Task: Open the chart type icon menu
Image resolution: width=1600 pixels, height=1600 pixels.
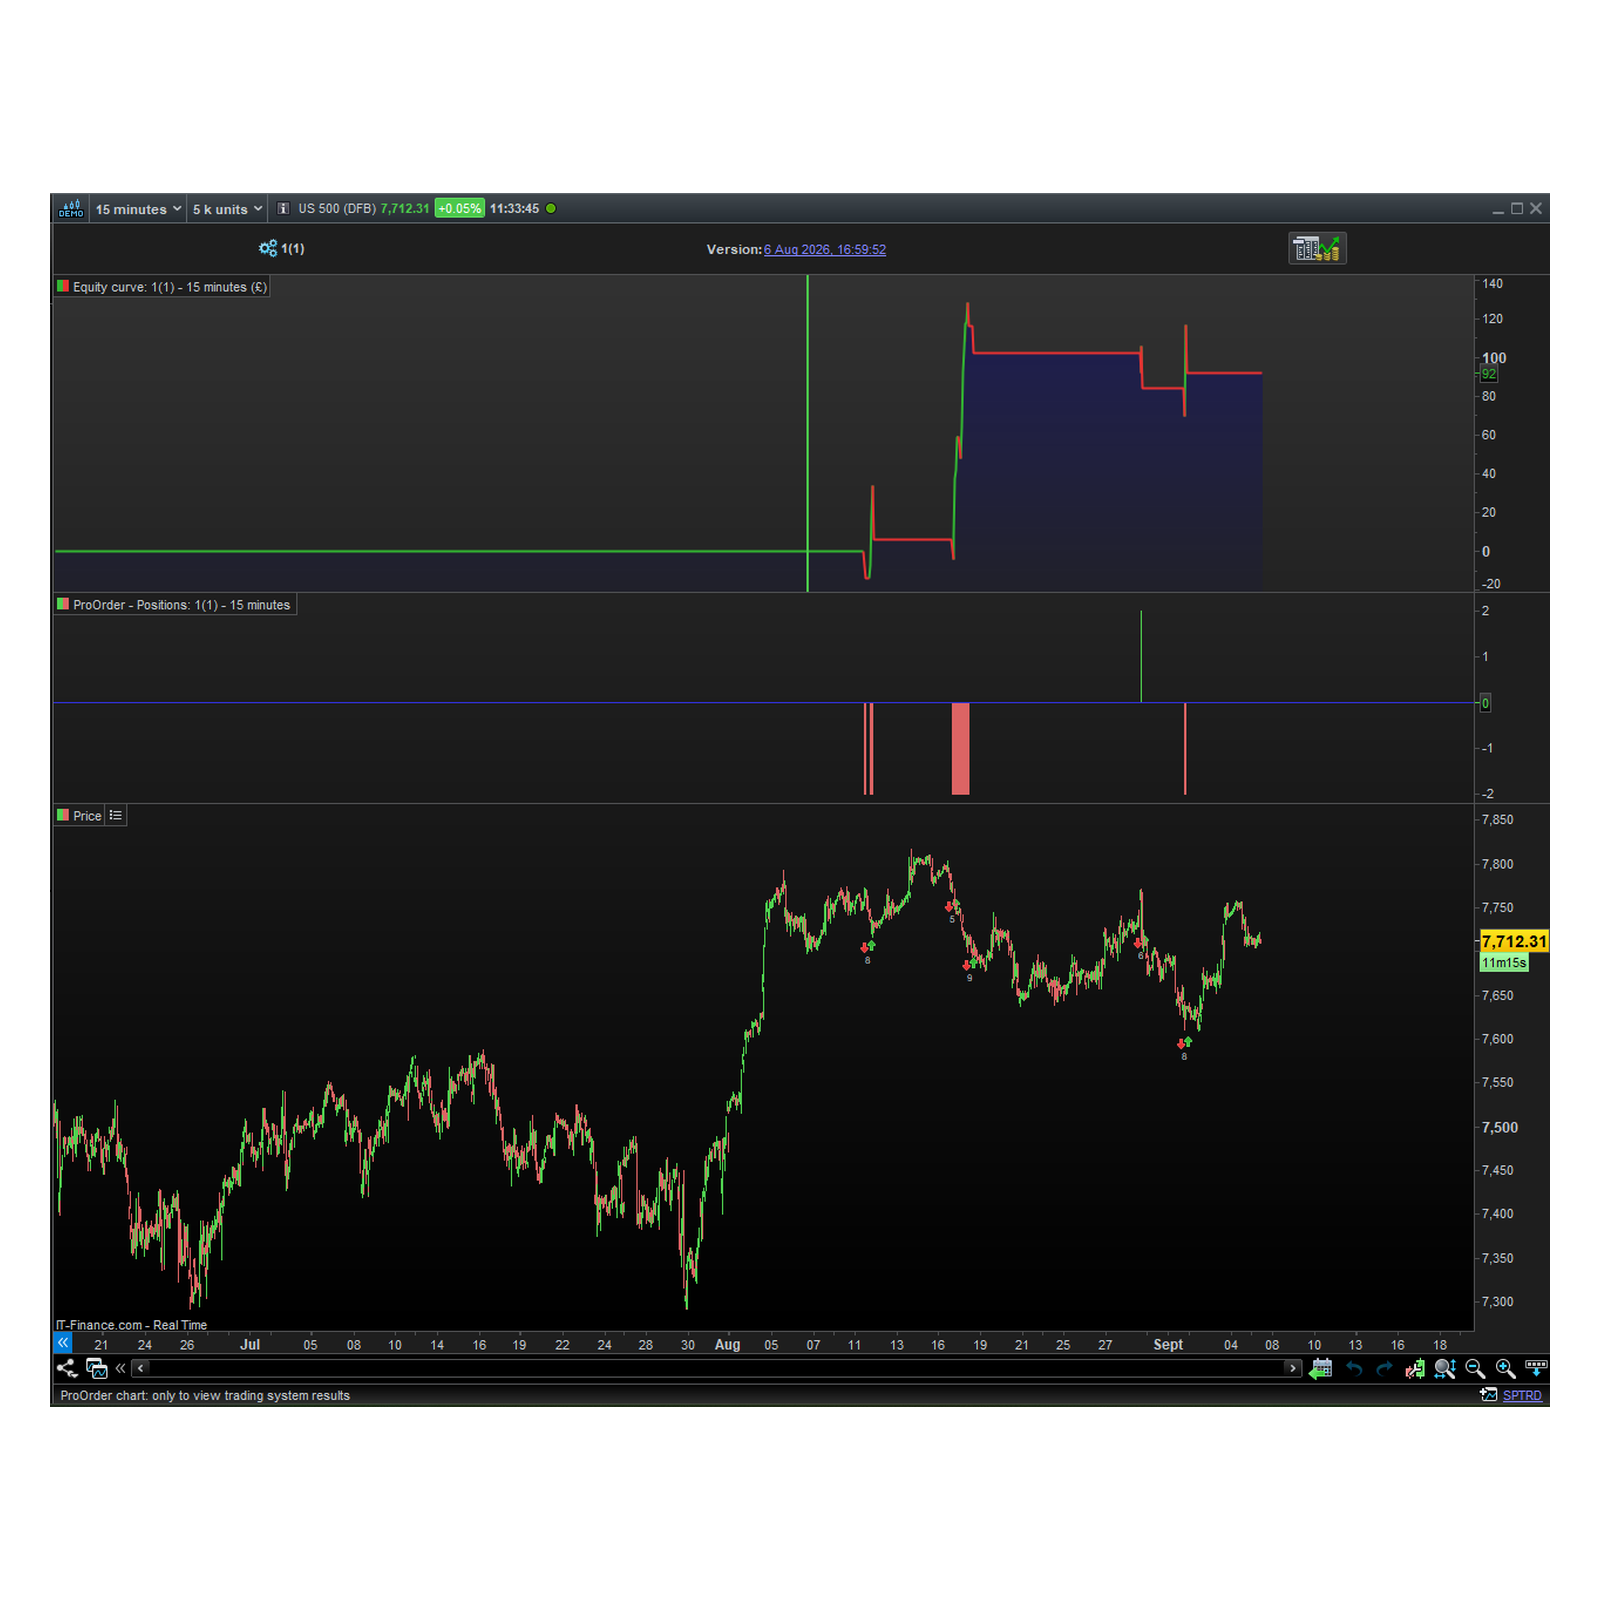Action: pyautogui.click(x=71, y=209)
